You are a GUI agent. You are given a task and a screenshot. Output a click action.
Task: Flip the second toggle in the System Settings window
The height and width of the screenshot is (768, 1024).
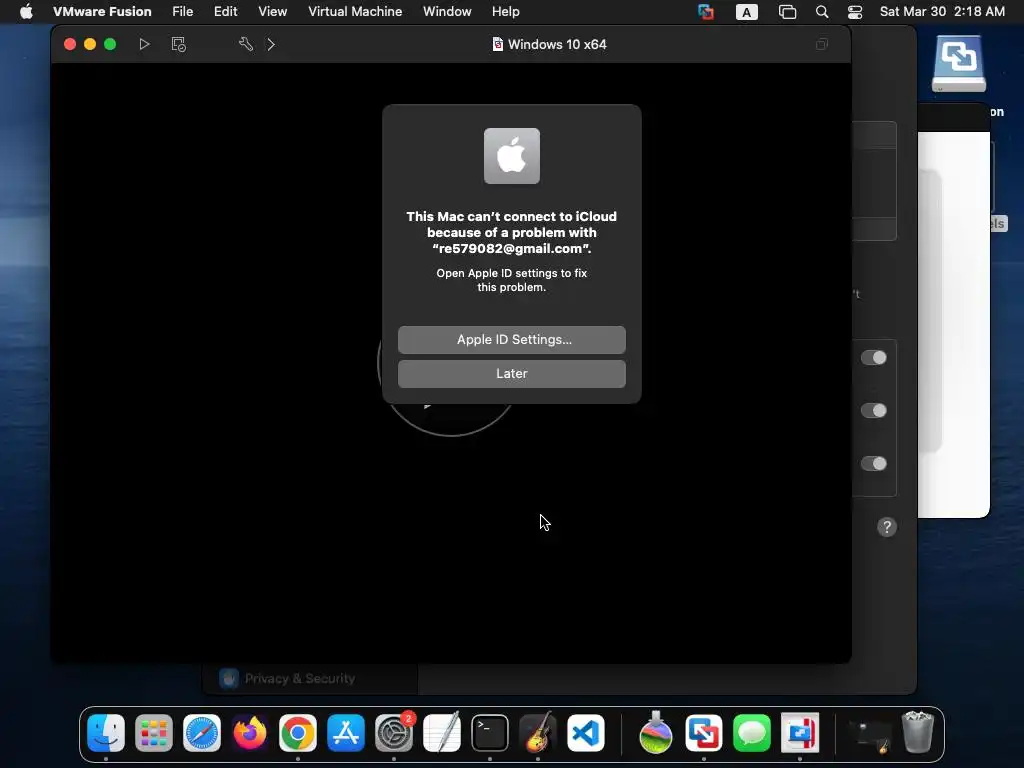click(x=873, y=411)
